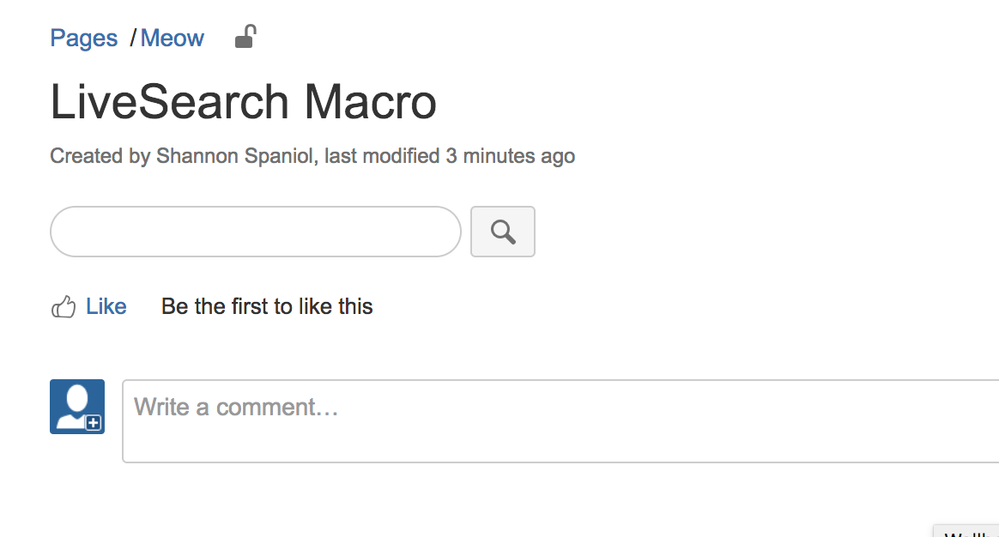The image size is (999, 537).
Task: Click the word LiveSearch in the heading
Action: pos(170,102)
